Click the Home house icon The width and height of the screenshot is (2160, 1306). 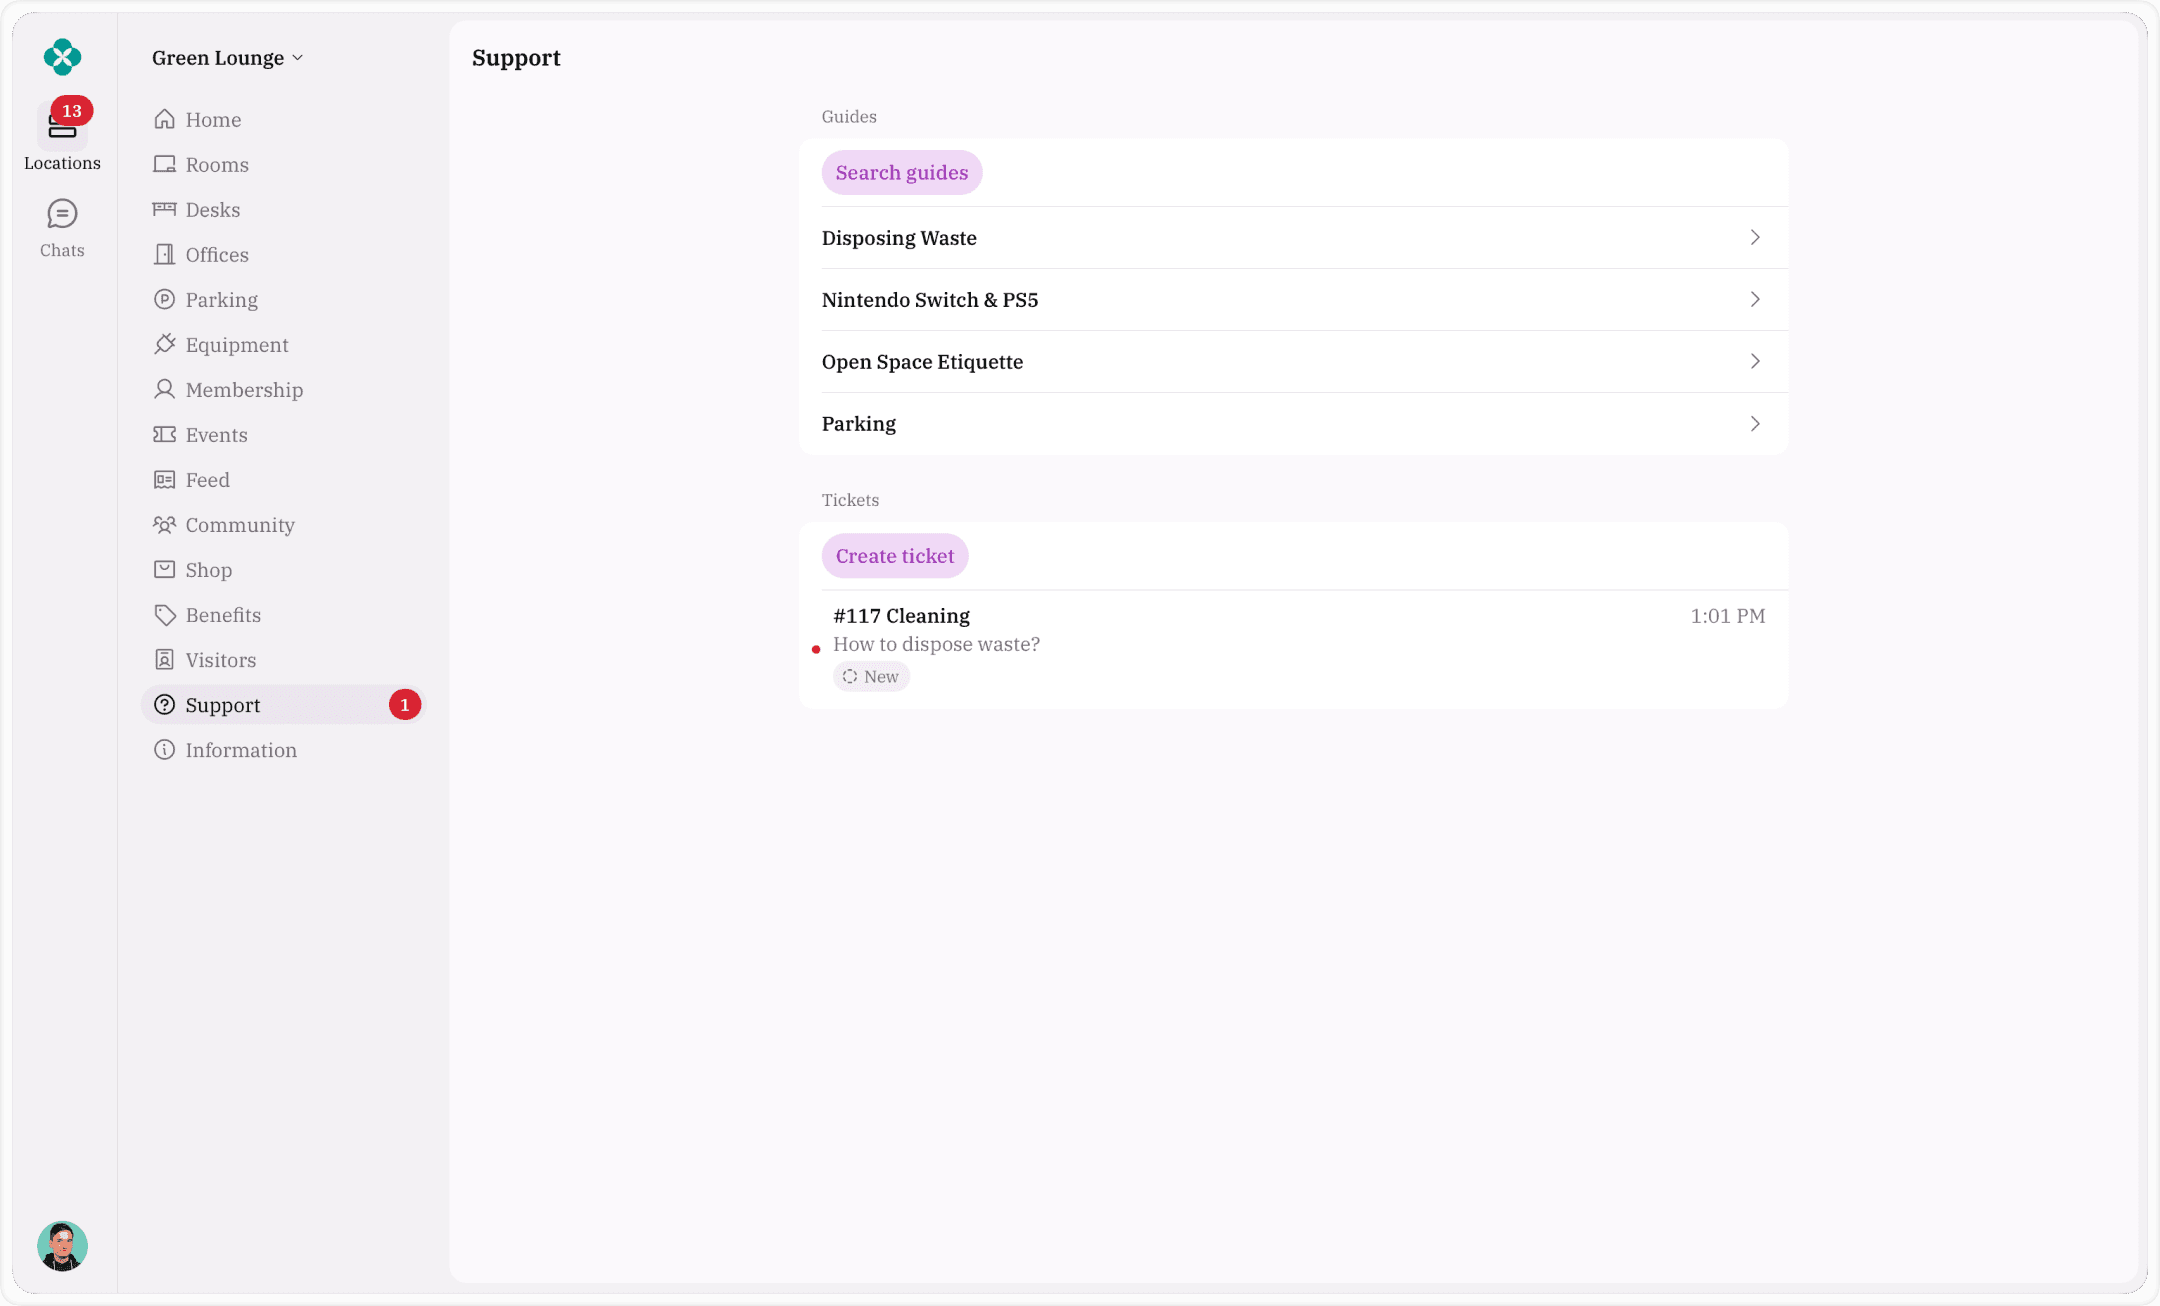tap(164, 119)
